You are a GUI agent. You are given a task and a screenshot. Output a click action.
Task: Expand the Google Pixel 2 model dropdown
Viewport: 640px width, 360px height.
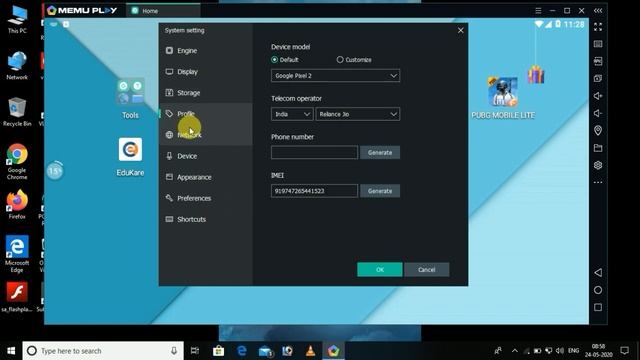(x=335, y=76)
